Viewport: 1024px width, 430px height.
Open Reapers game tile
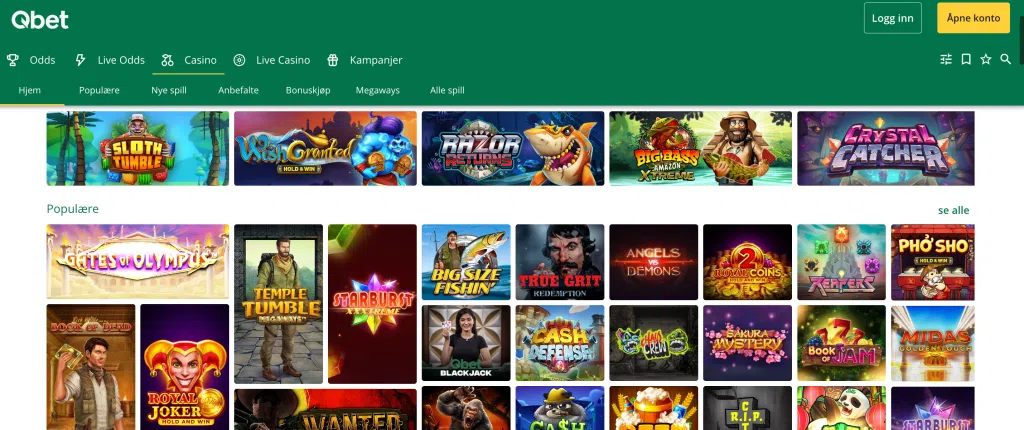[841, 262]
